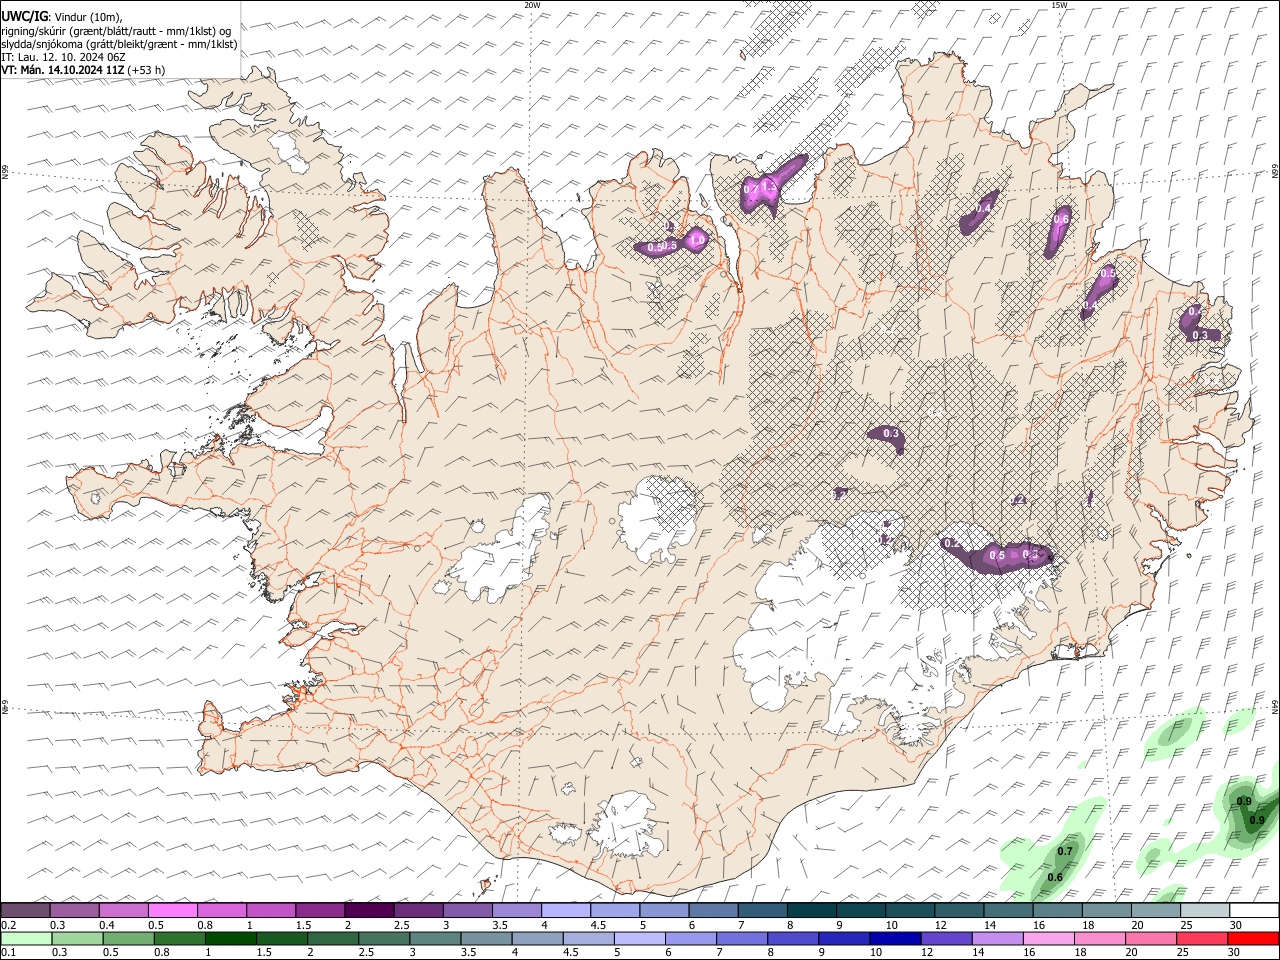Pick the snow legend swatch starting at 1.5
This screenshot has width=1280, height=960.
(320, 910)
